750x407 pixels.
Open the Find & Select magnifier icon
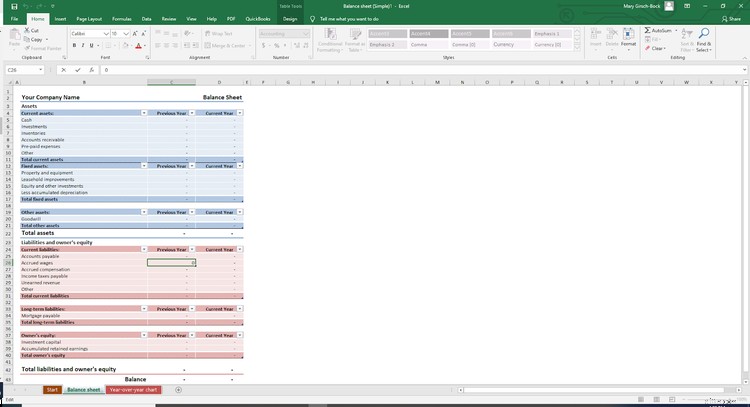tap(704, 33)
